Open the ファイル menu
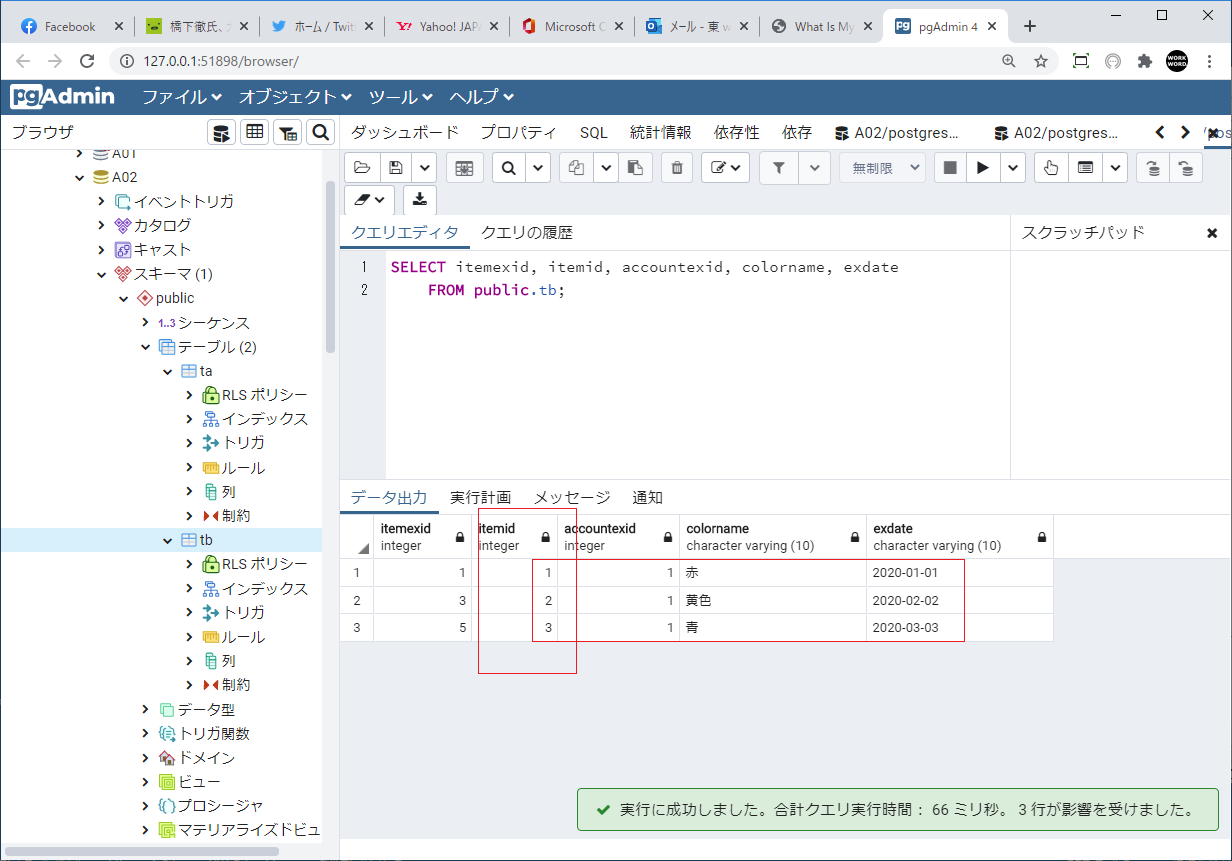The width and height of the screenshot is (1232, 861). point(182,97)
